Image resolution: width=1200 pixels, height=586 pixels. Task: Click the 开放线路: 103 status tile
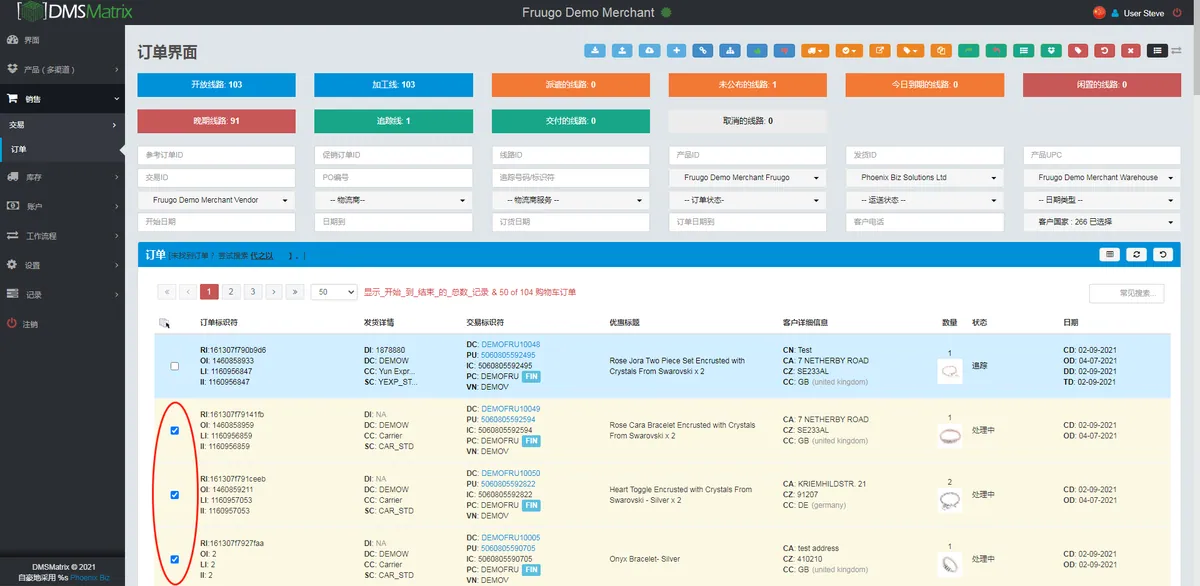(216, 85)
